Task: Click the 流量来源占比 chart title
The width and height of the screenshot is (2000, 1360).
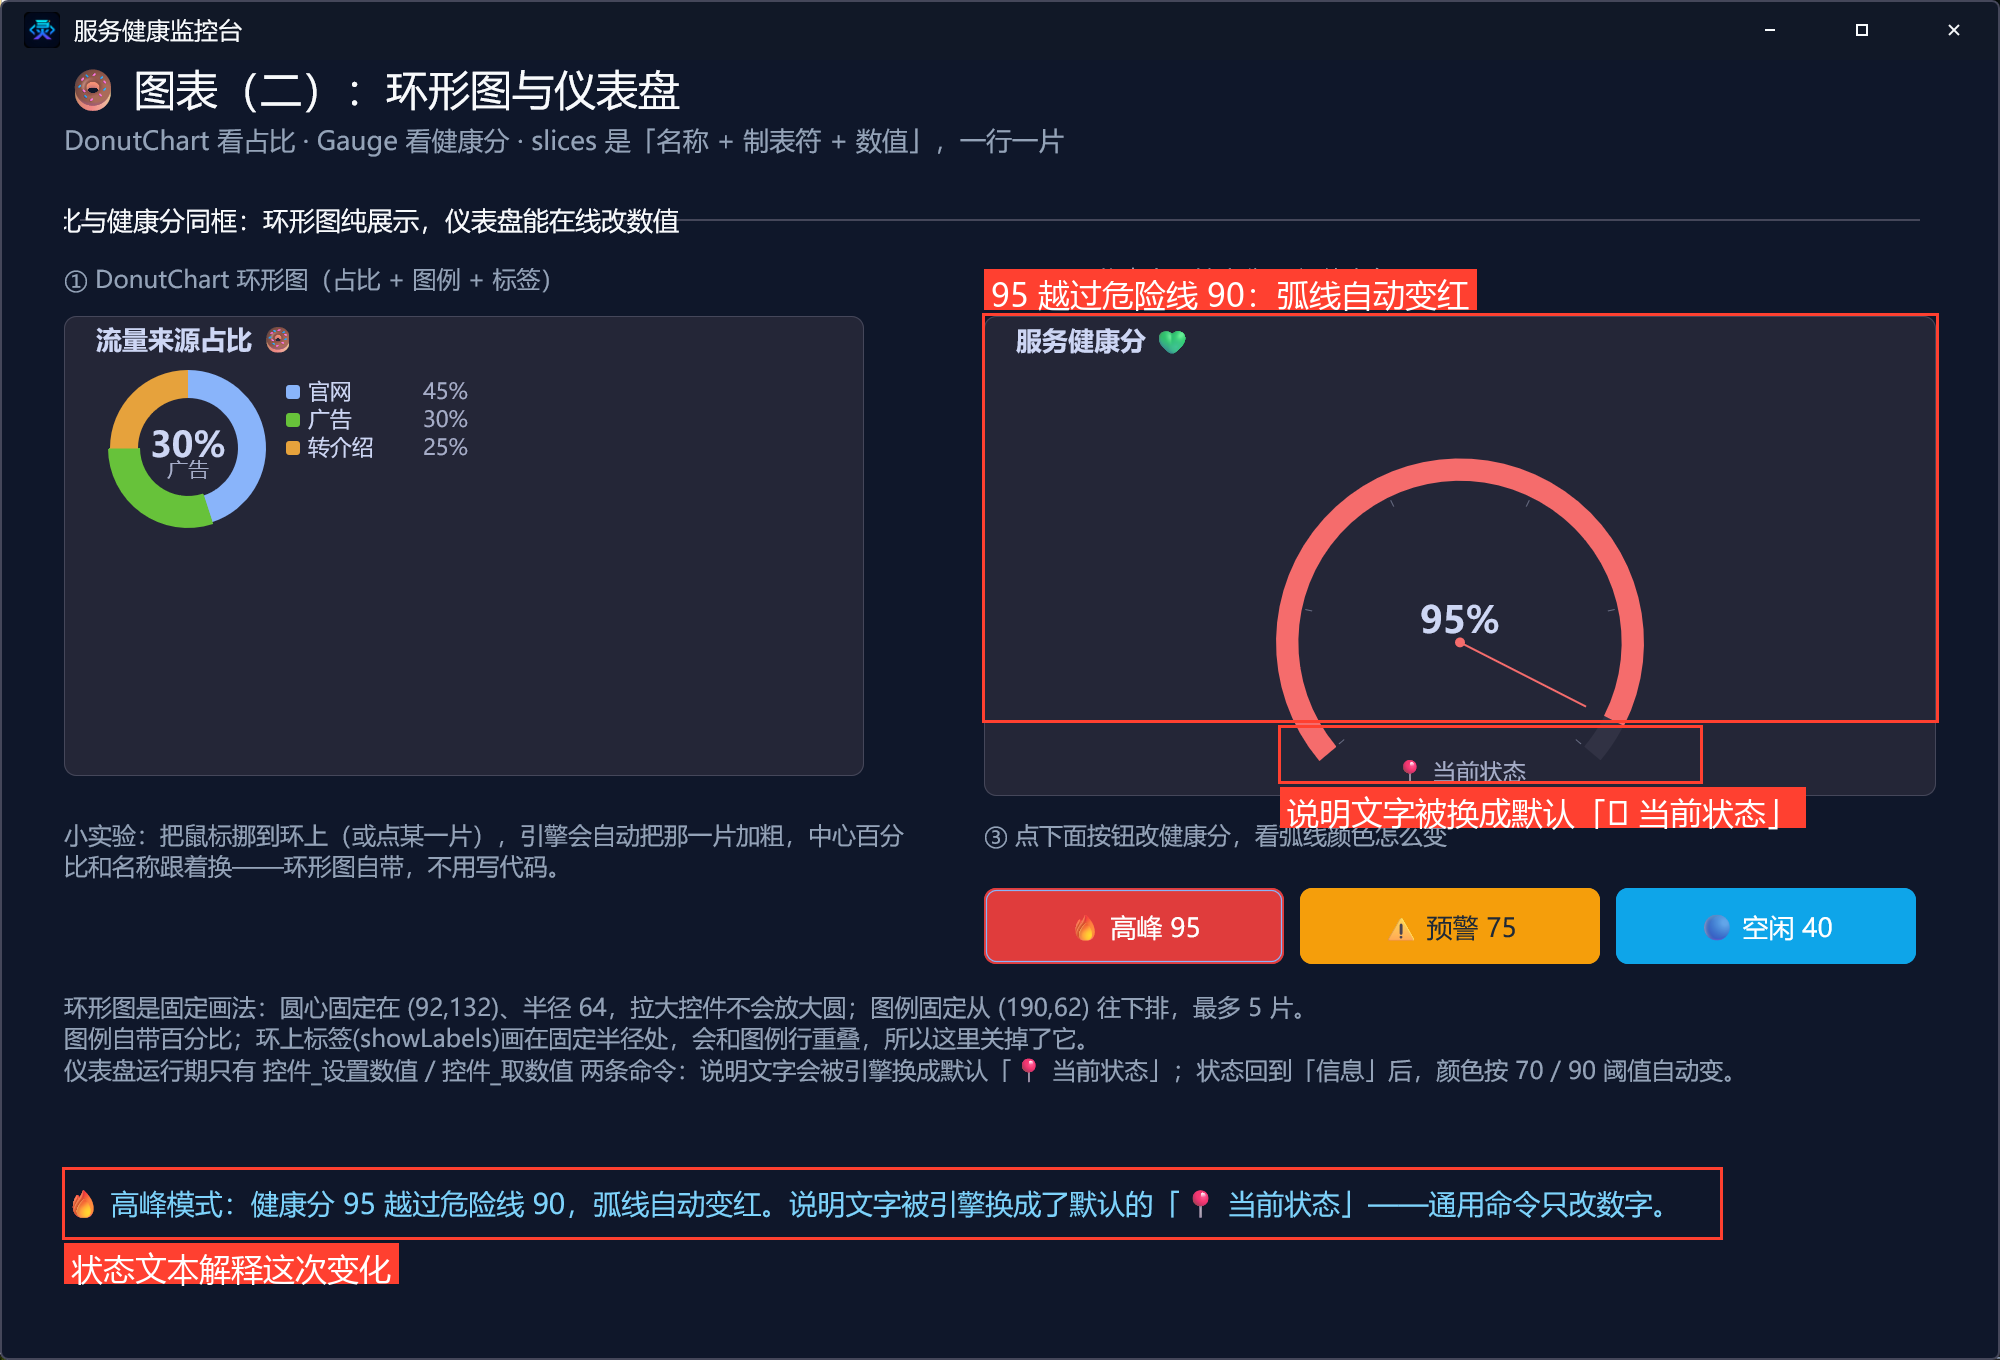Action: [174, 341]
